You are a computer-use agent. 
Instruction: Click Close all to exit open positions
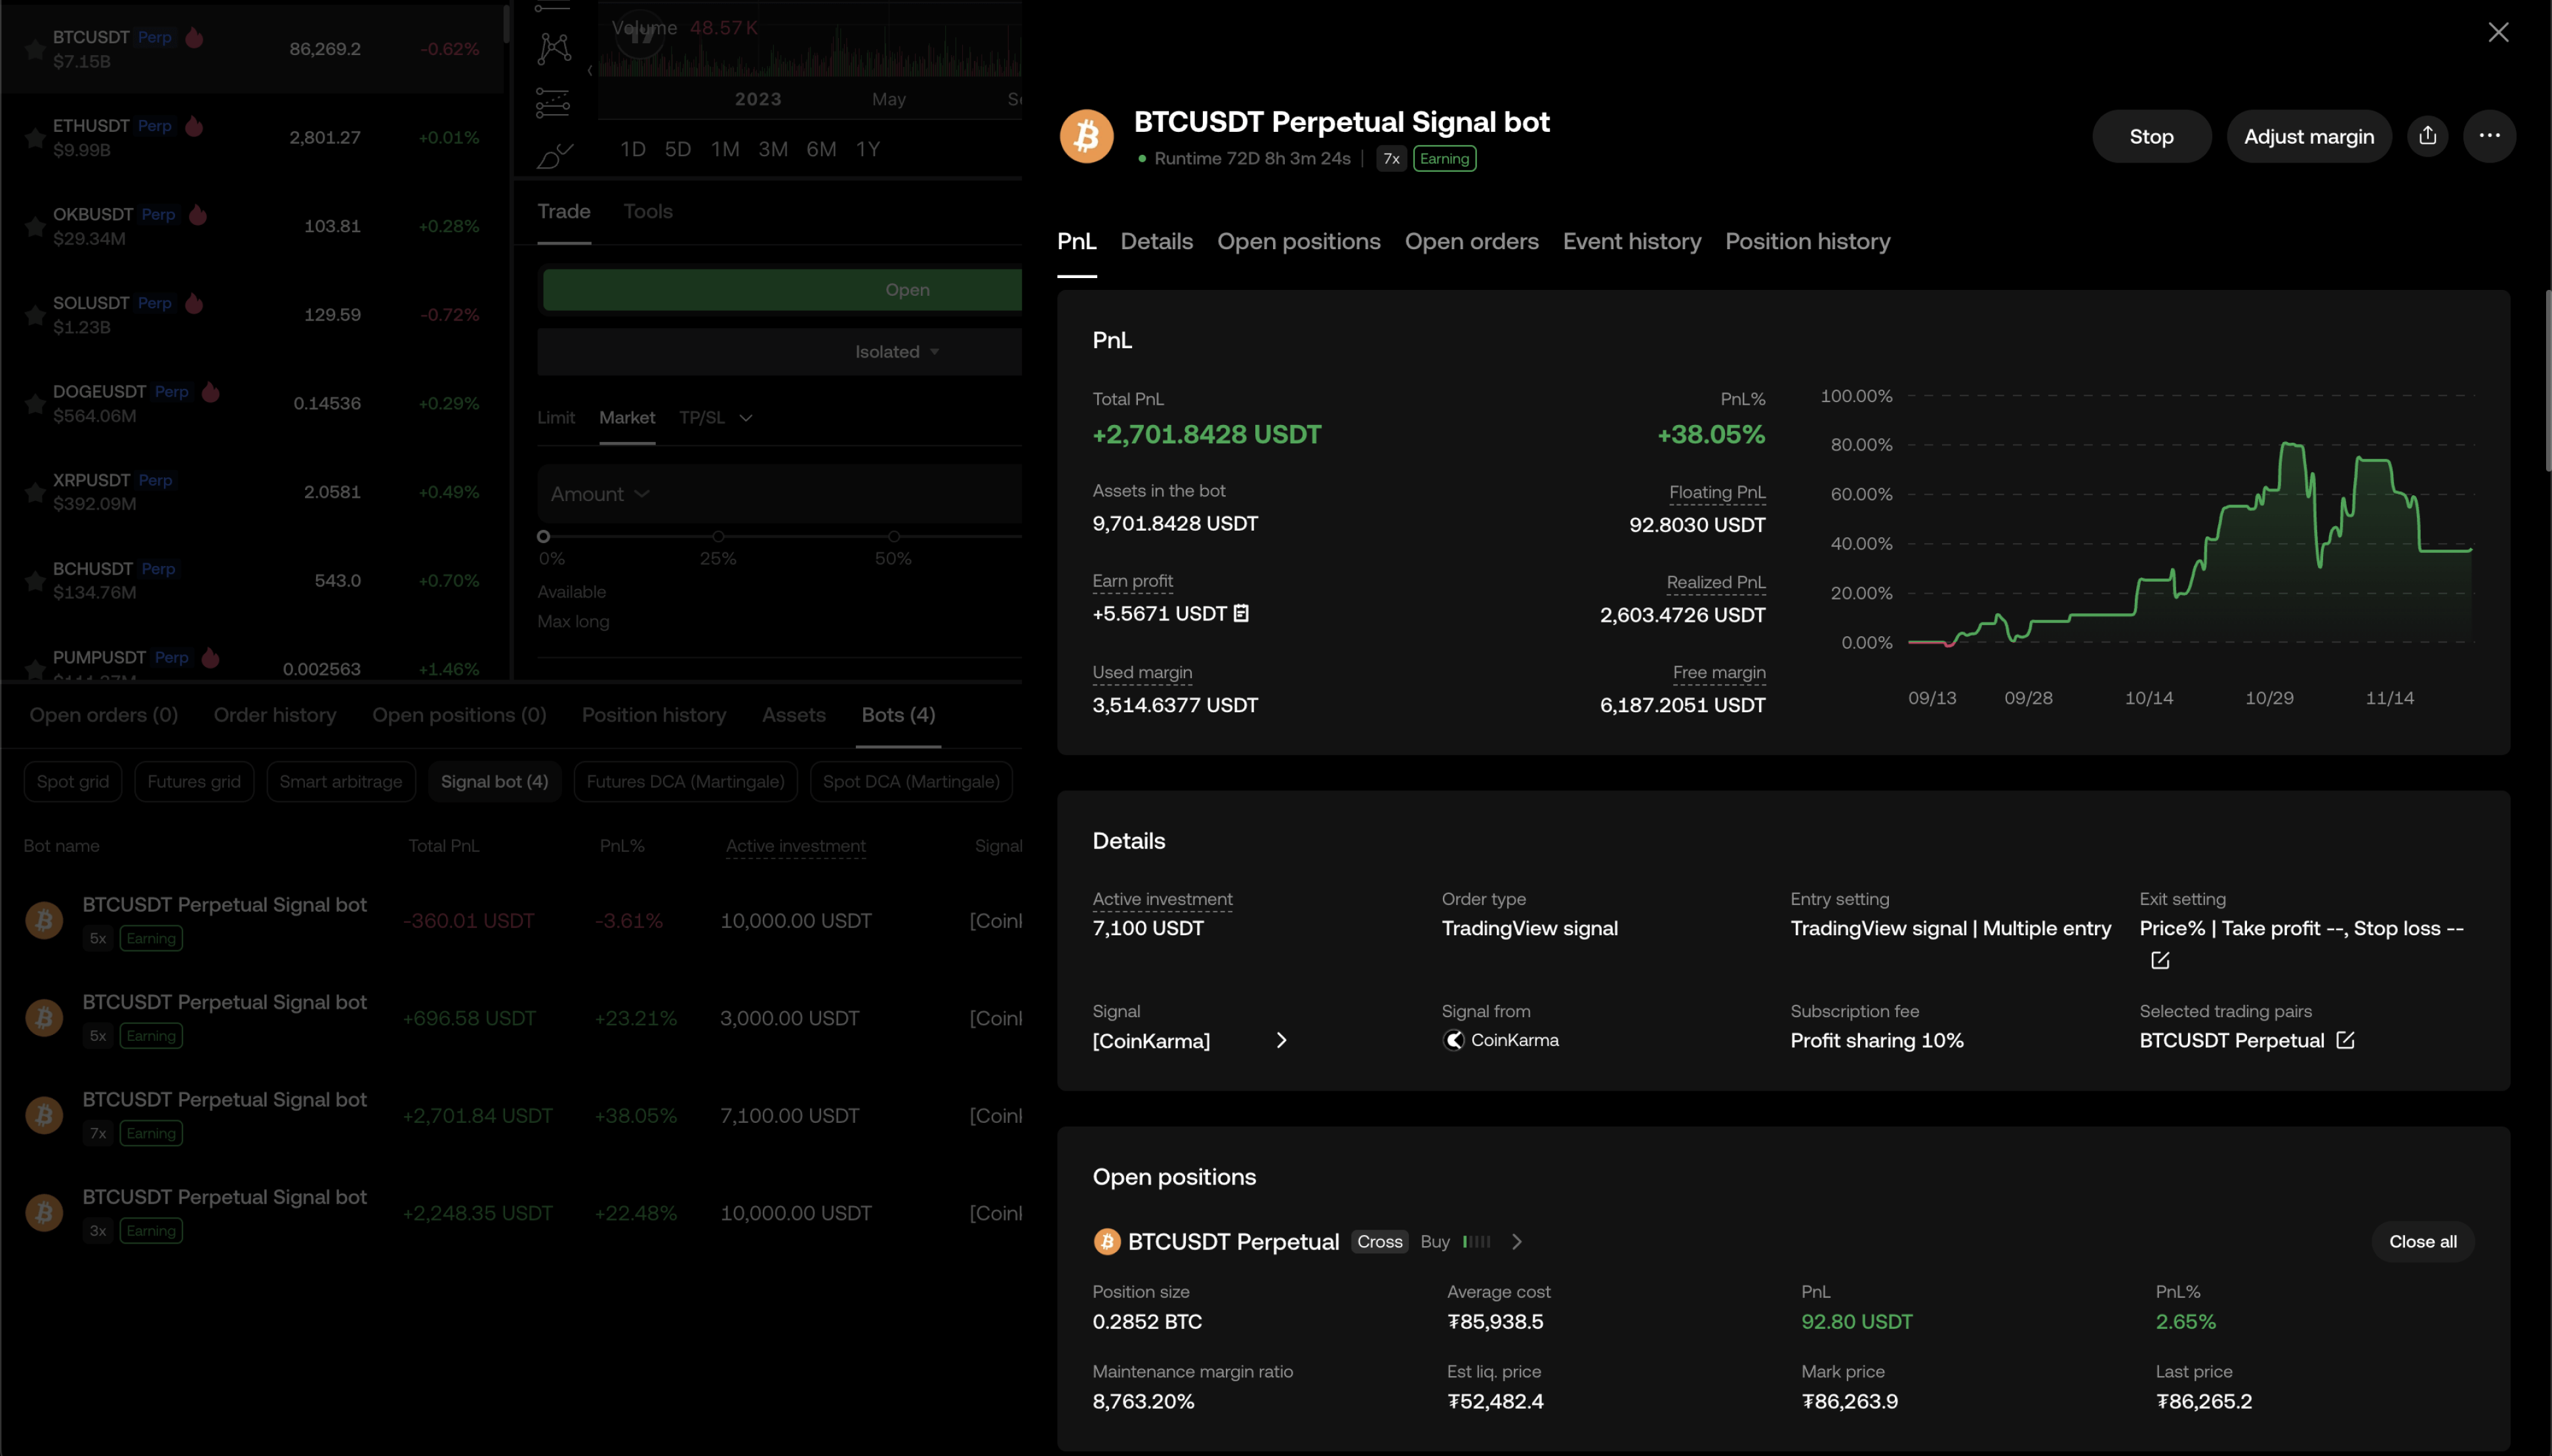(2421, 1241)
